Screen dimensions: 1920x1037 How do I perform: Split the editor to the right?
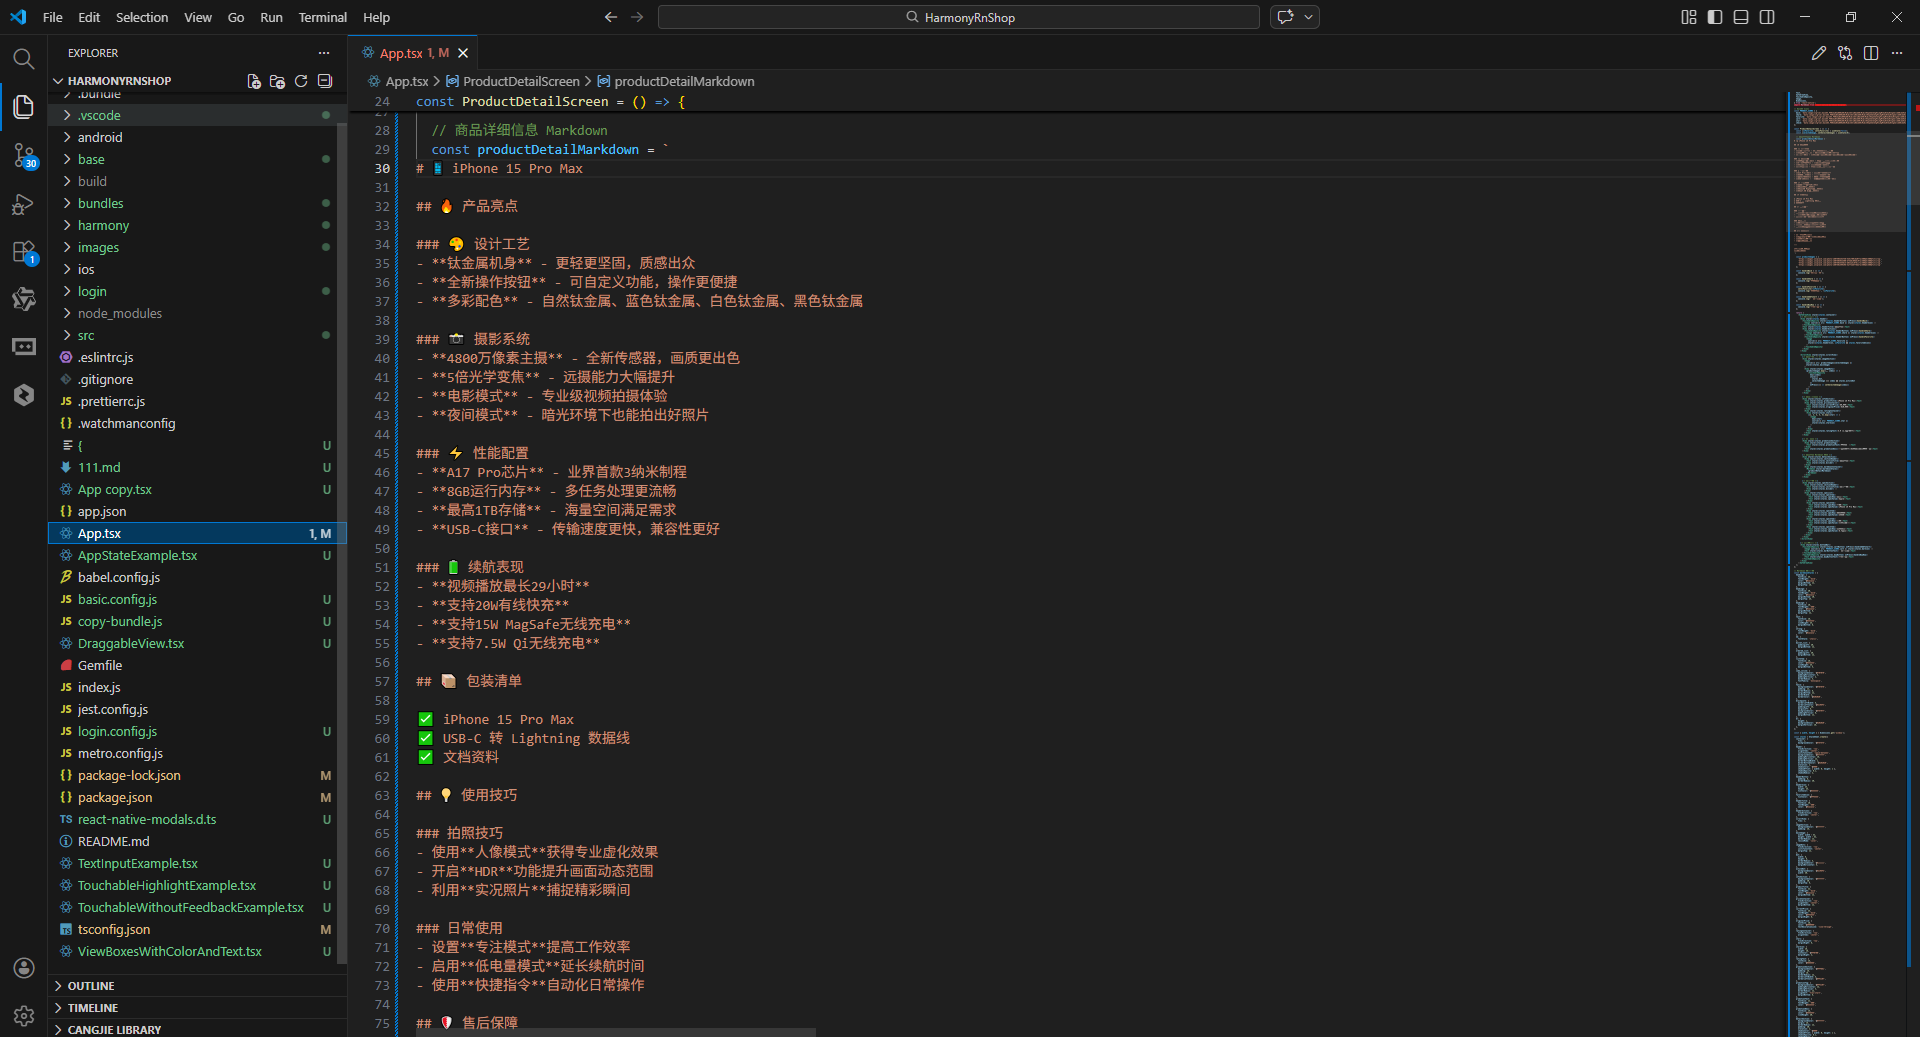pos(1871,53)
